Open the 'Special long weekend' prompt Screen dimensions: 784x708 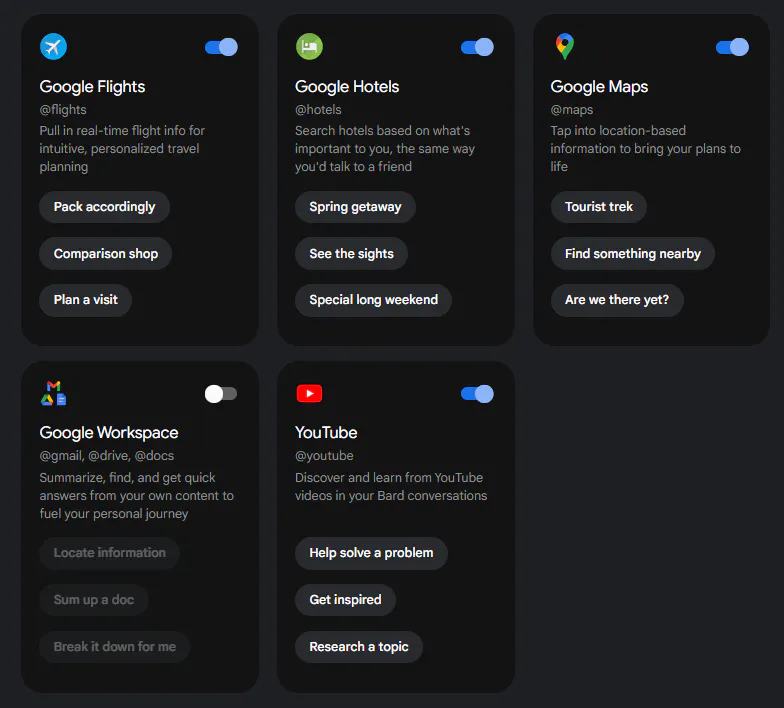[373, 300]
